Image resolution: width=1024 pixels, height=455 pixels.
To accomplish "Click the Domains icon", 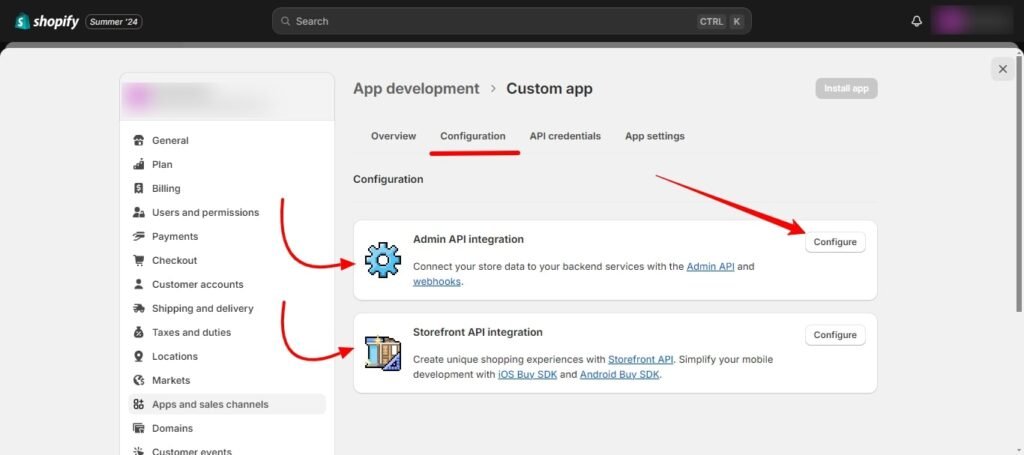I will click(138, 428).
